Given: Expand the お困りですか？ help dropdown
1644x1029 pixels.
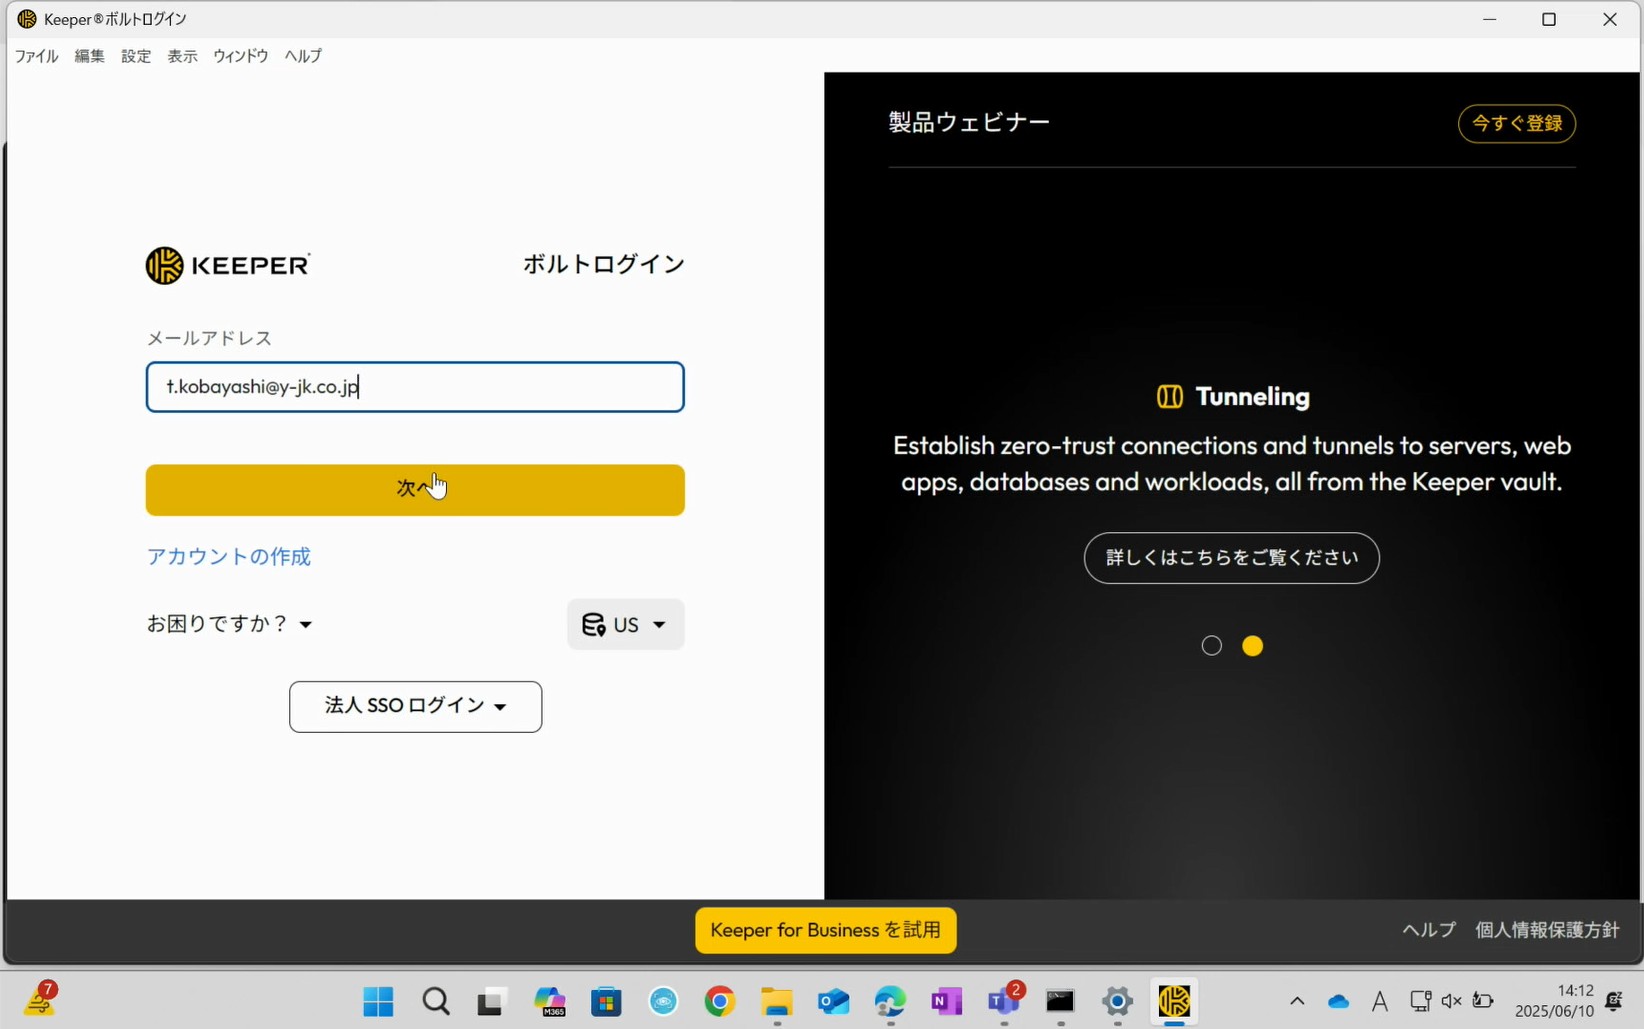Looking at the screenshot, I should point(230,624).
